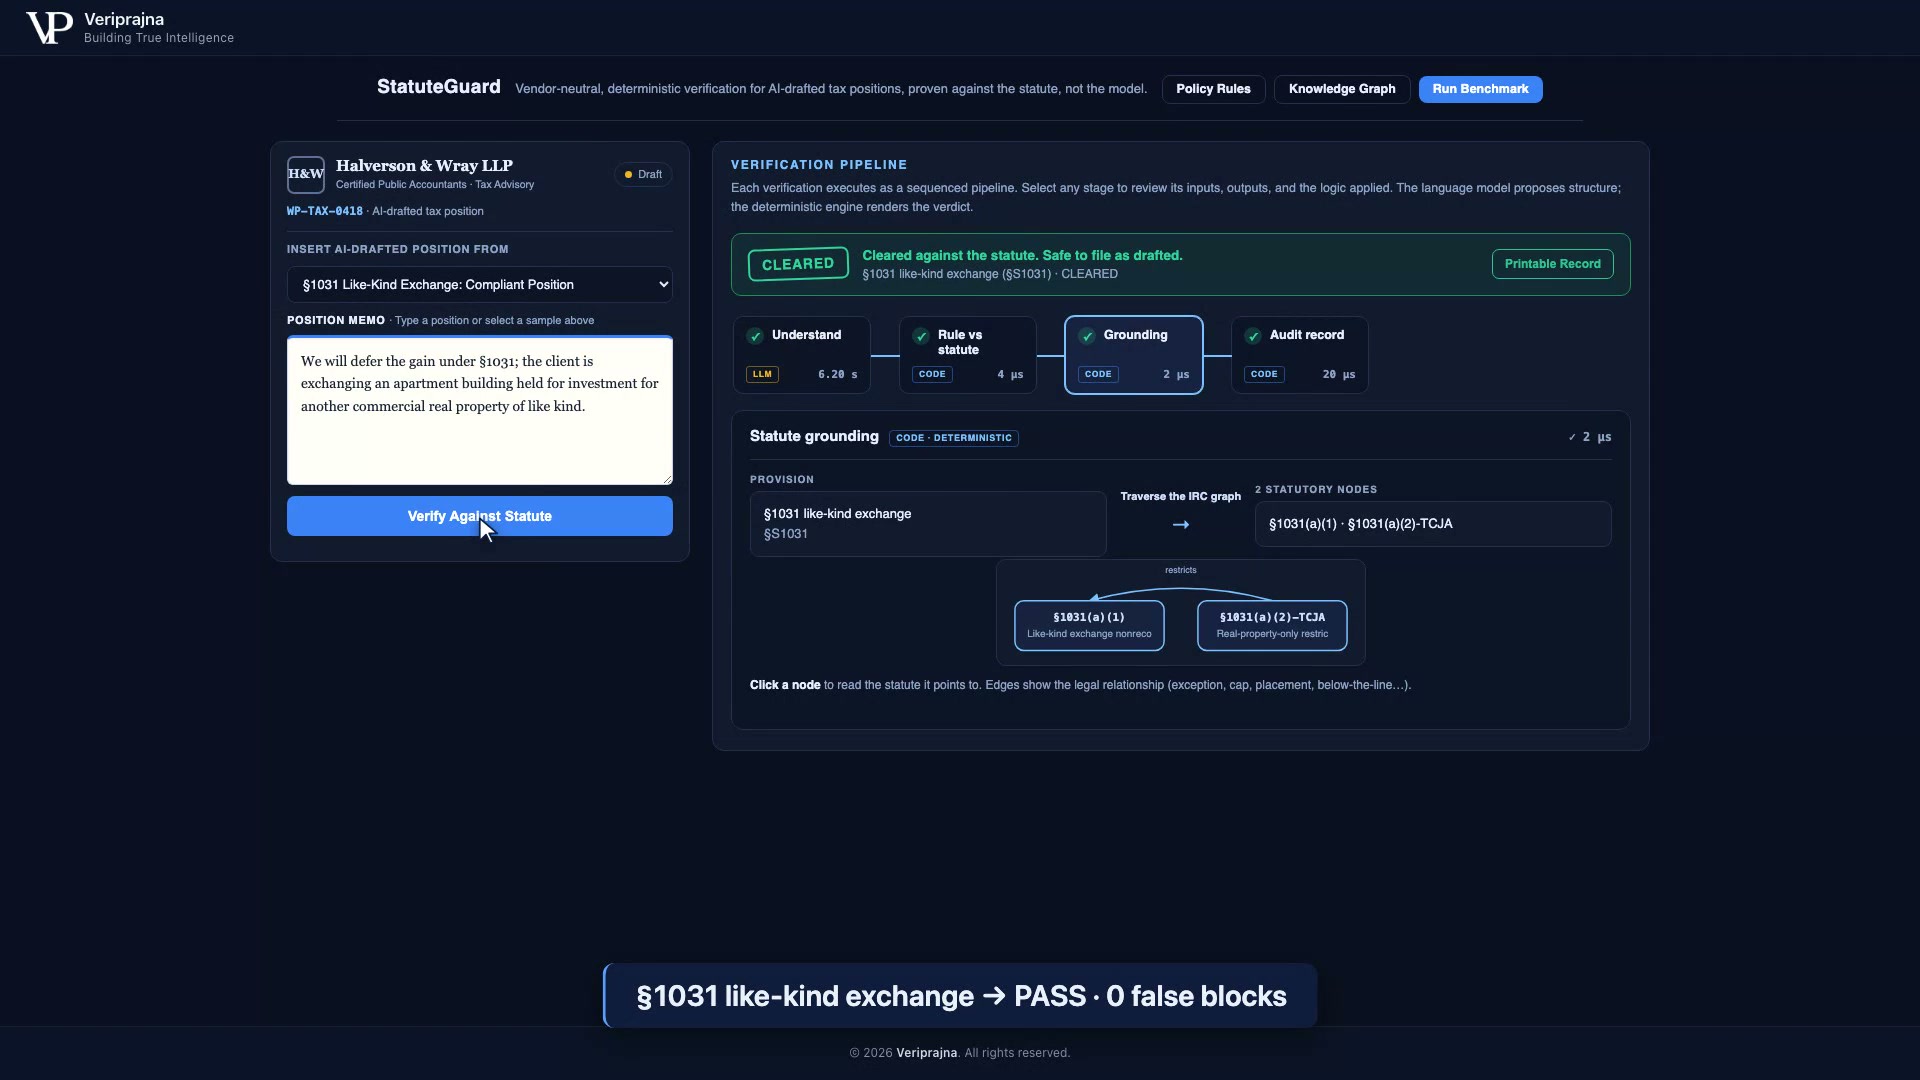Click the 'VERIFICATION PIPELINE' heading
The width and height of the screenshot is (1920, 1080).
[x=819, y=165]
